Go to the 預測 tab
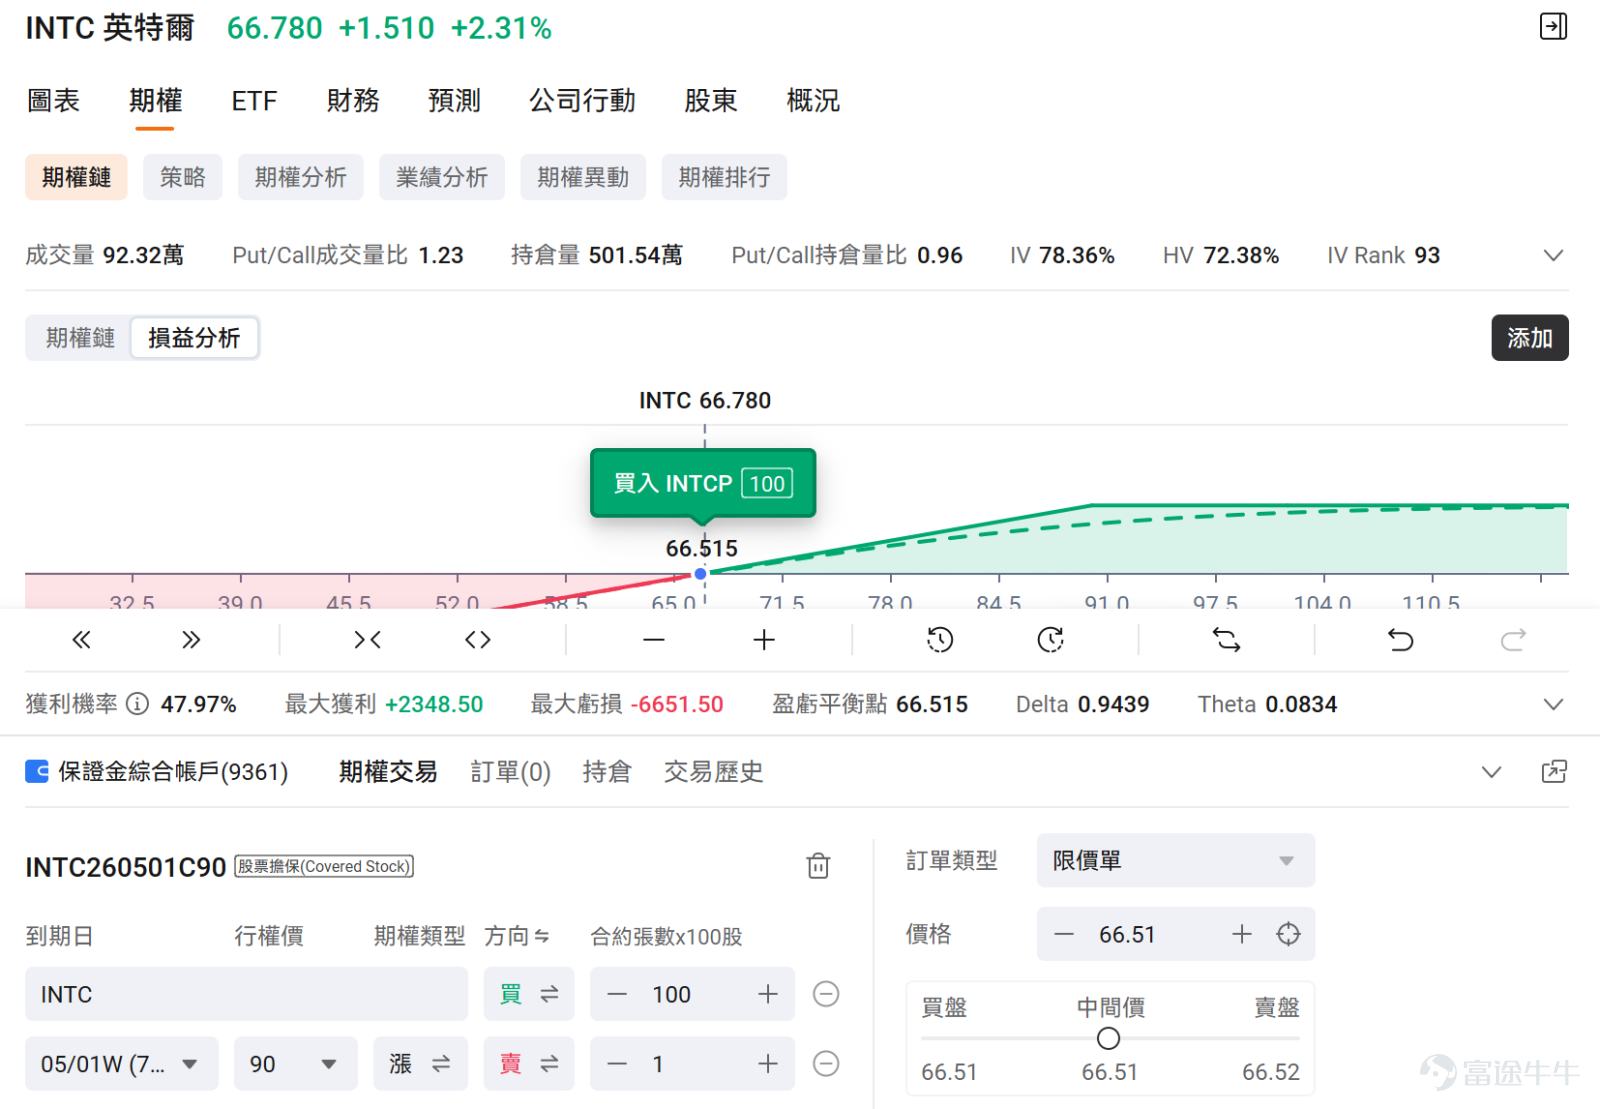This screenshot has height=1109, width=1600. click(454, 101)
